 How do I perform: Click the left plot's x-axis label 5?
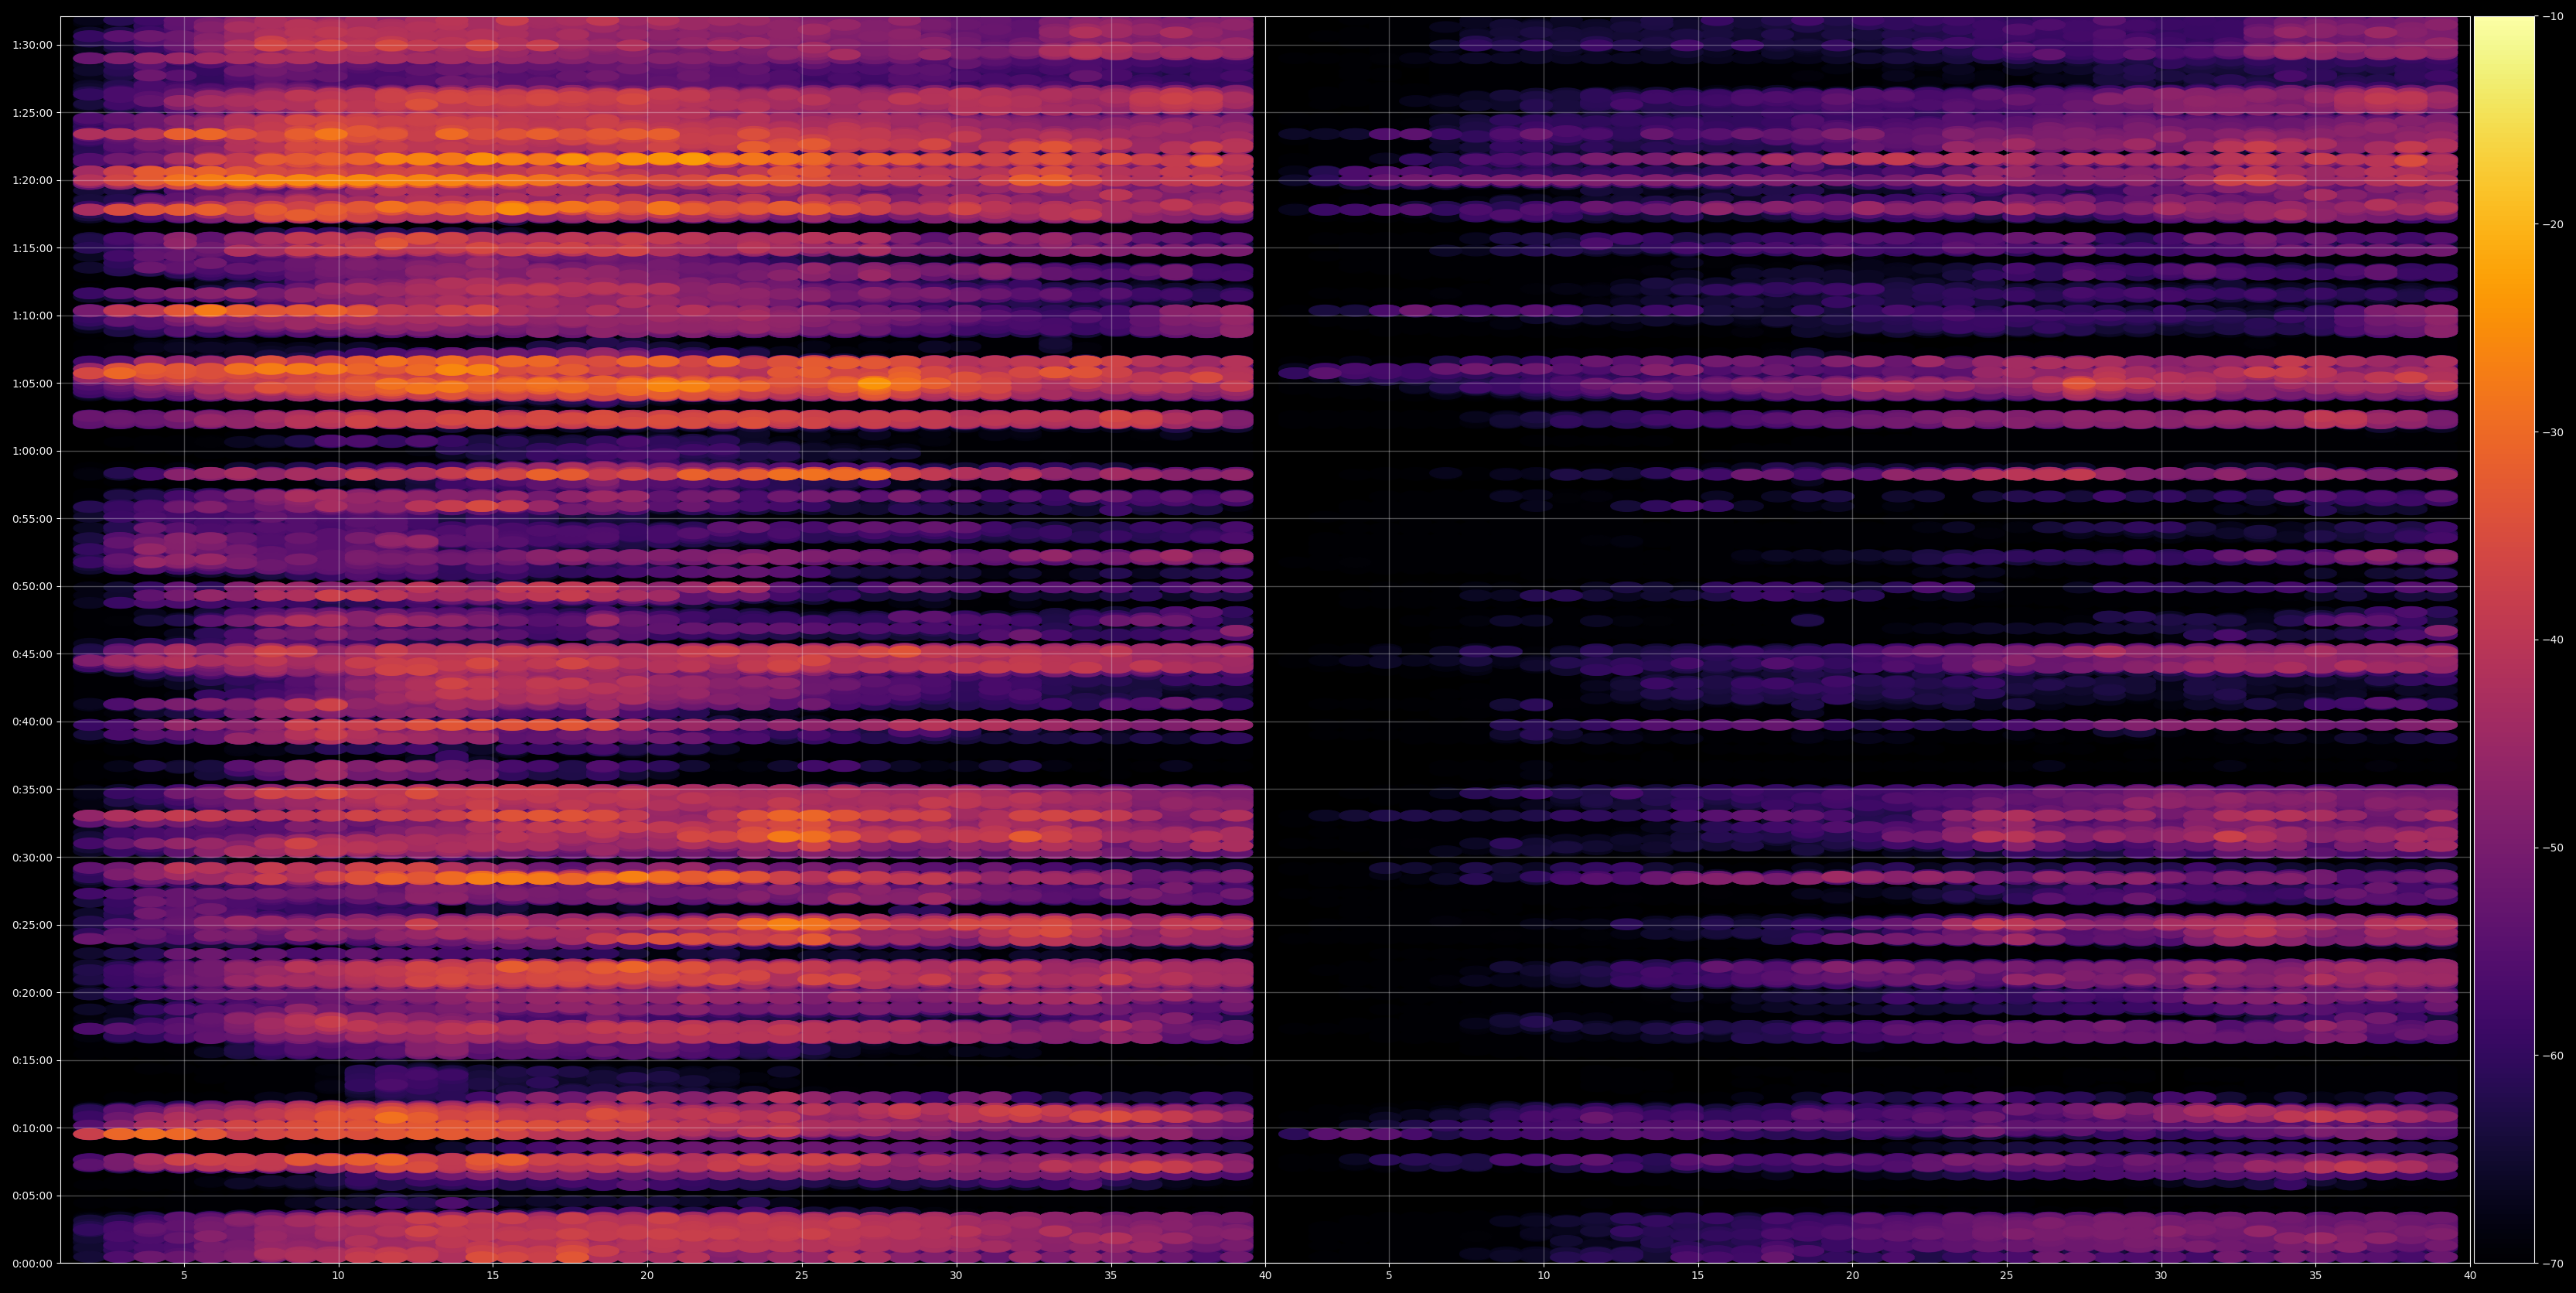click(184, 1276)
